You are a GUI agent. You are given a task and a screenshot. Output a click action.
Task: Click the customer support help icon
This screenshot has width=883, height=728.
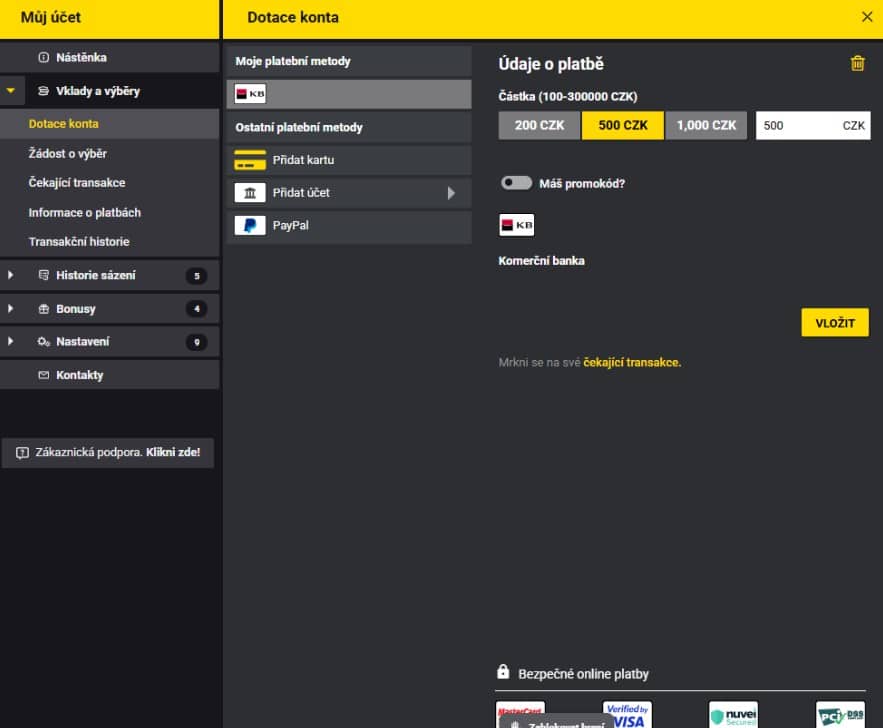tap(22, 453)
